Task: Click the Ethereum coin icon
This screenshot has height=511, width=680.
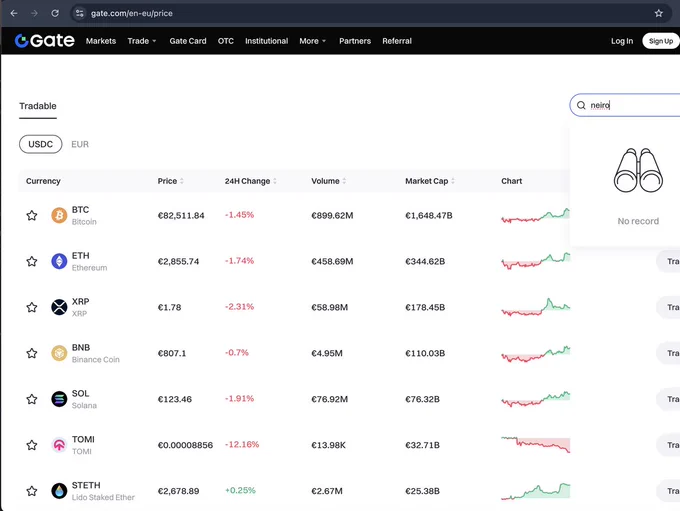Action: tap(59, 261)
